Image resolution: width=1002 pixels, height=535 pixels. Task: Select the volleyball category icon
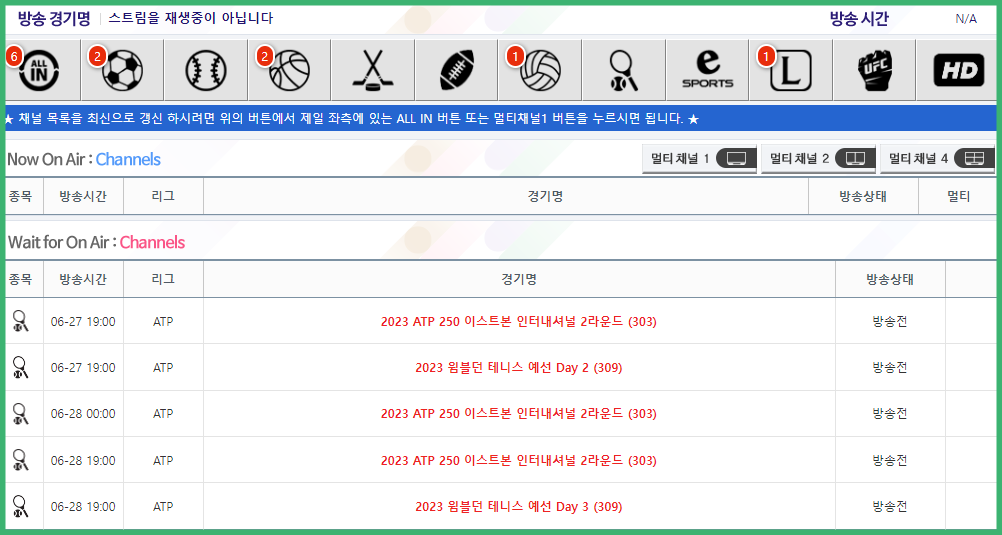(x=540, y=70)
